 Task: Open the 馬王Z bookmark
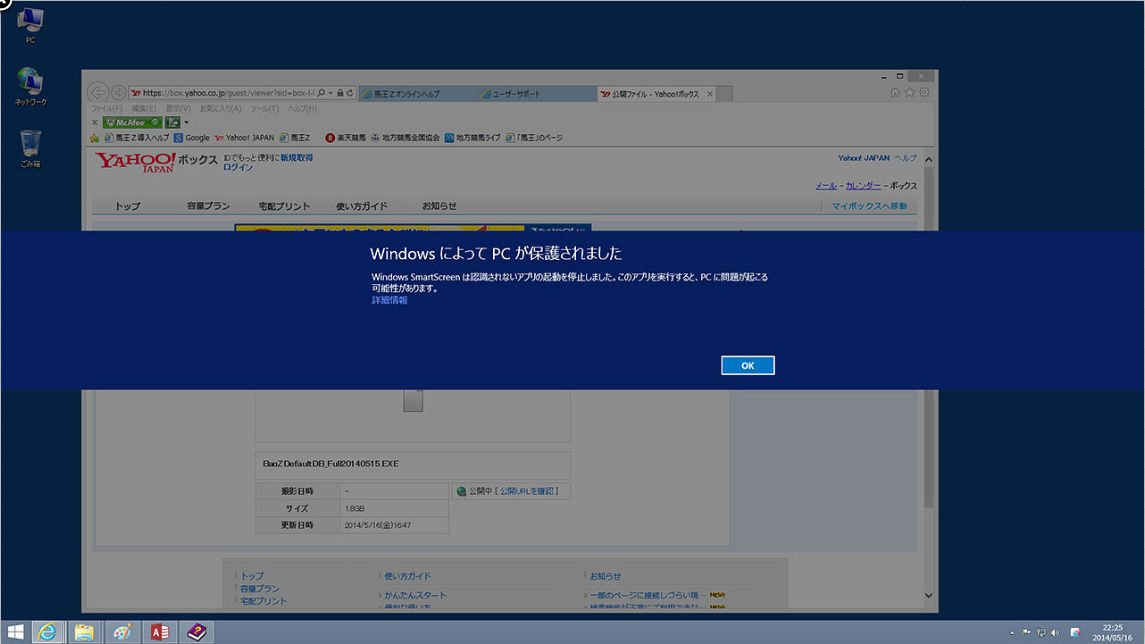pos(295,137)
